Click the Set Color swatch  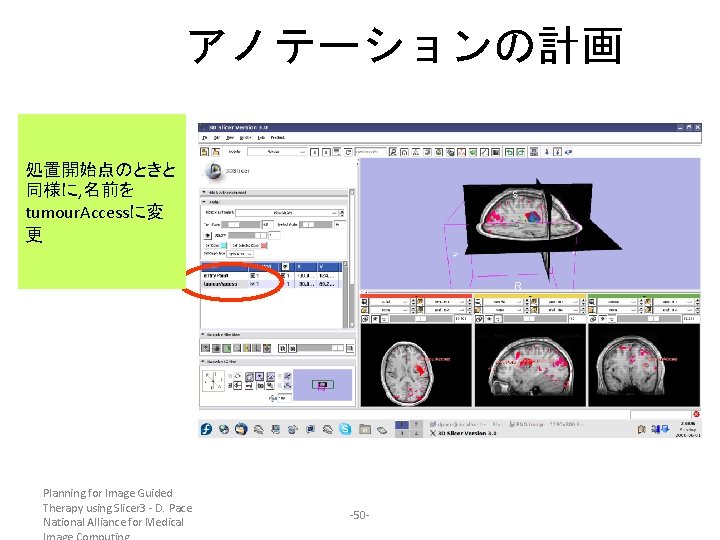(x=223, y=245)
